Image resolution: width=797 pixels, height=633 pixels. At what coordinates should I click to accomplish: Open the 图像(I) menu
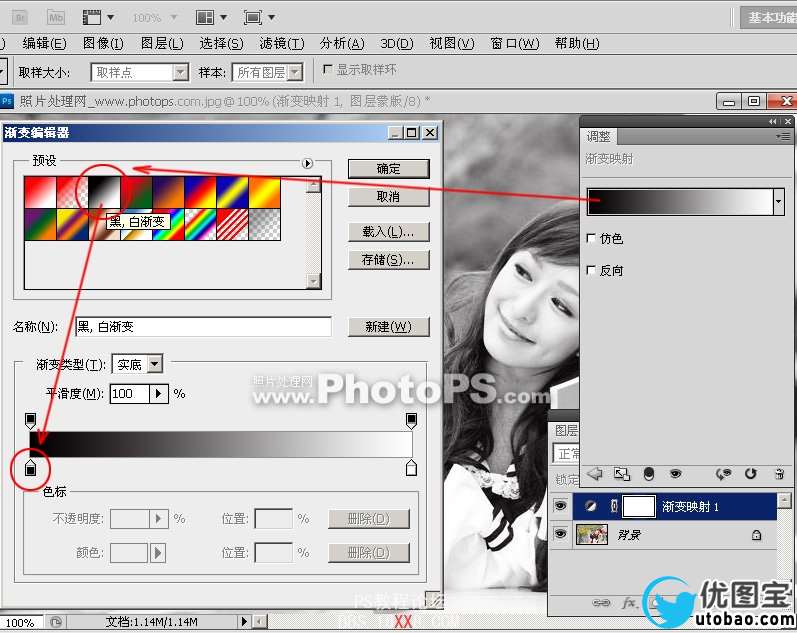[103, 44]
